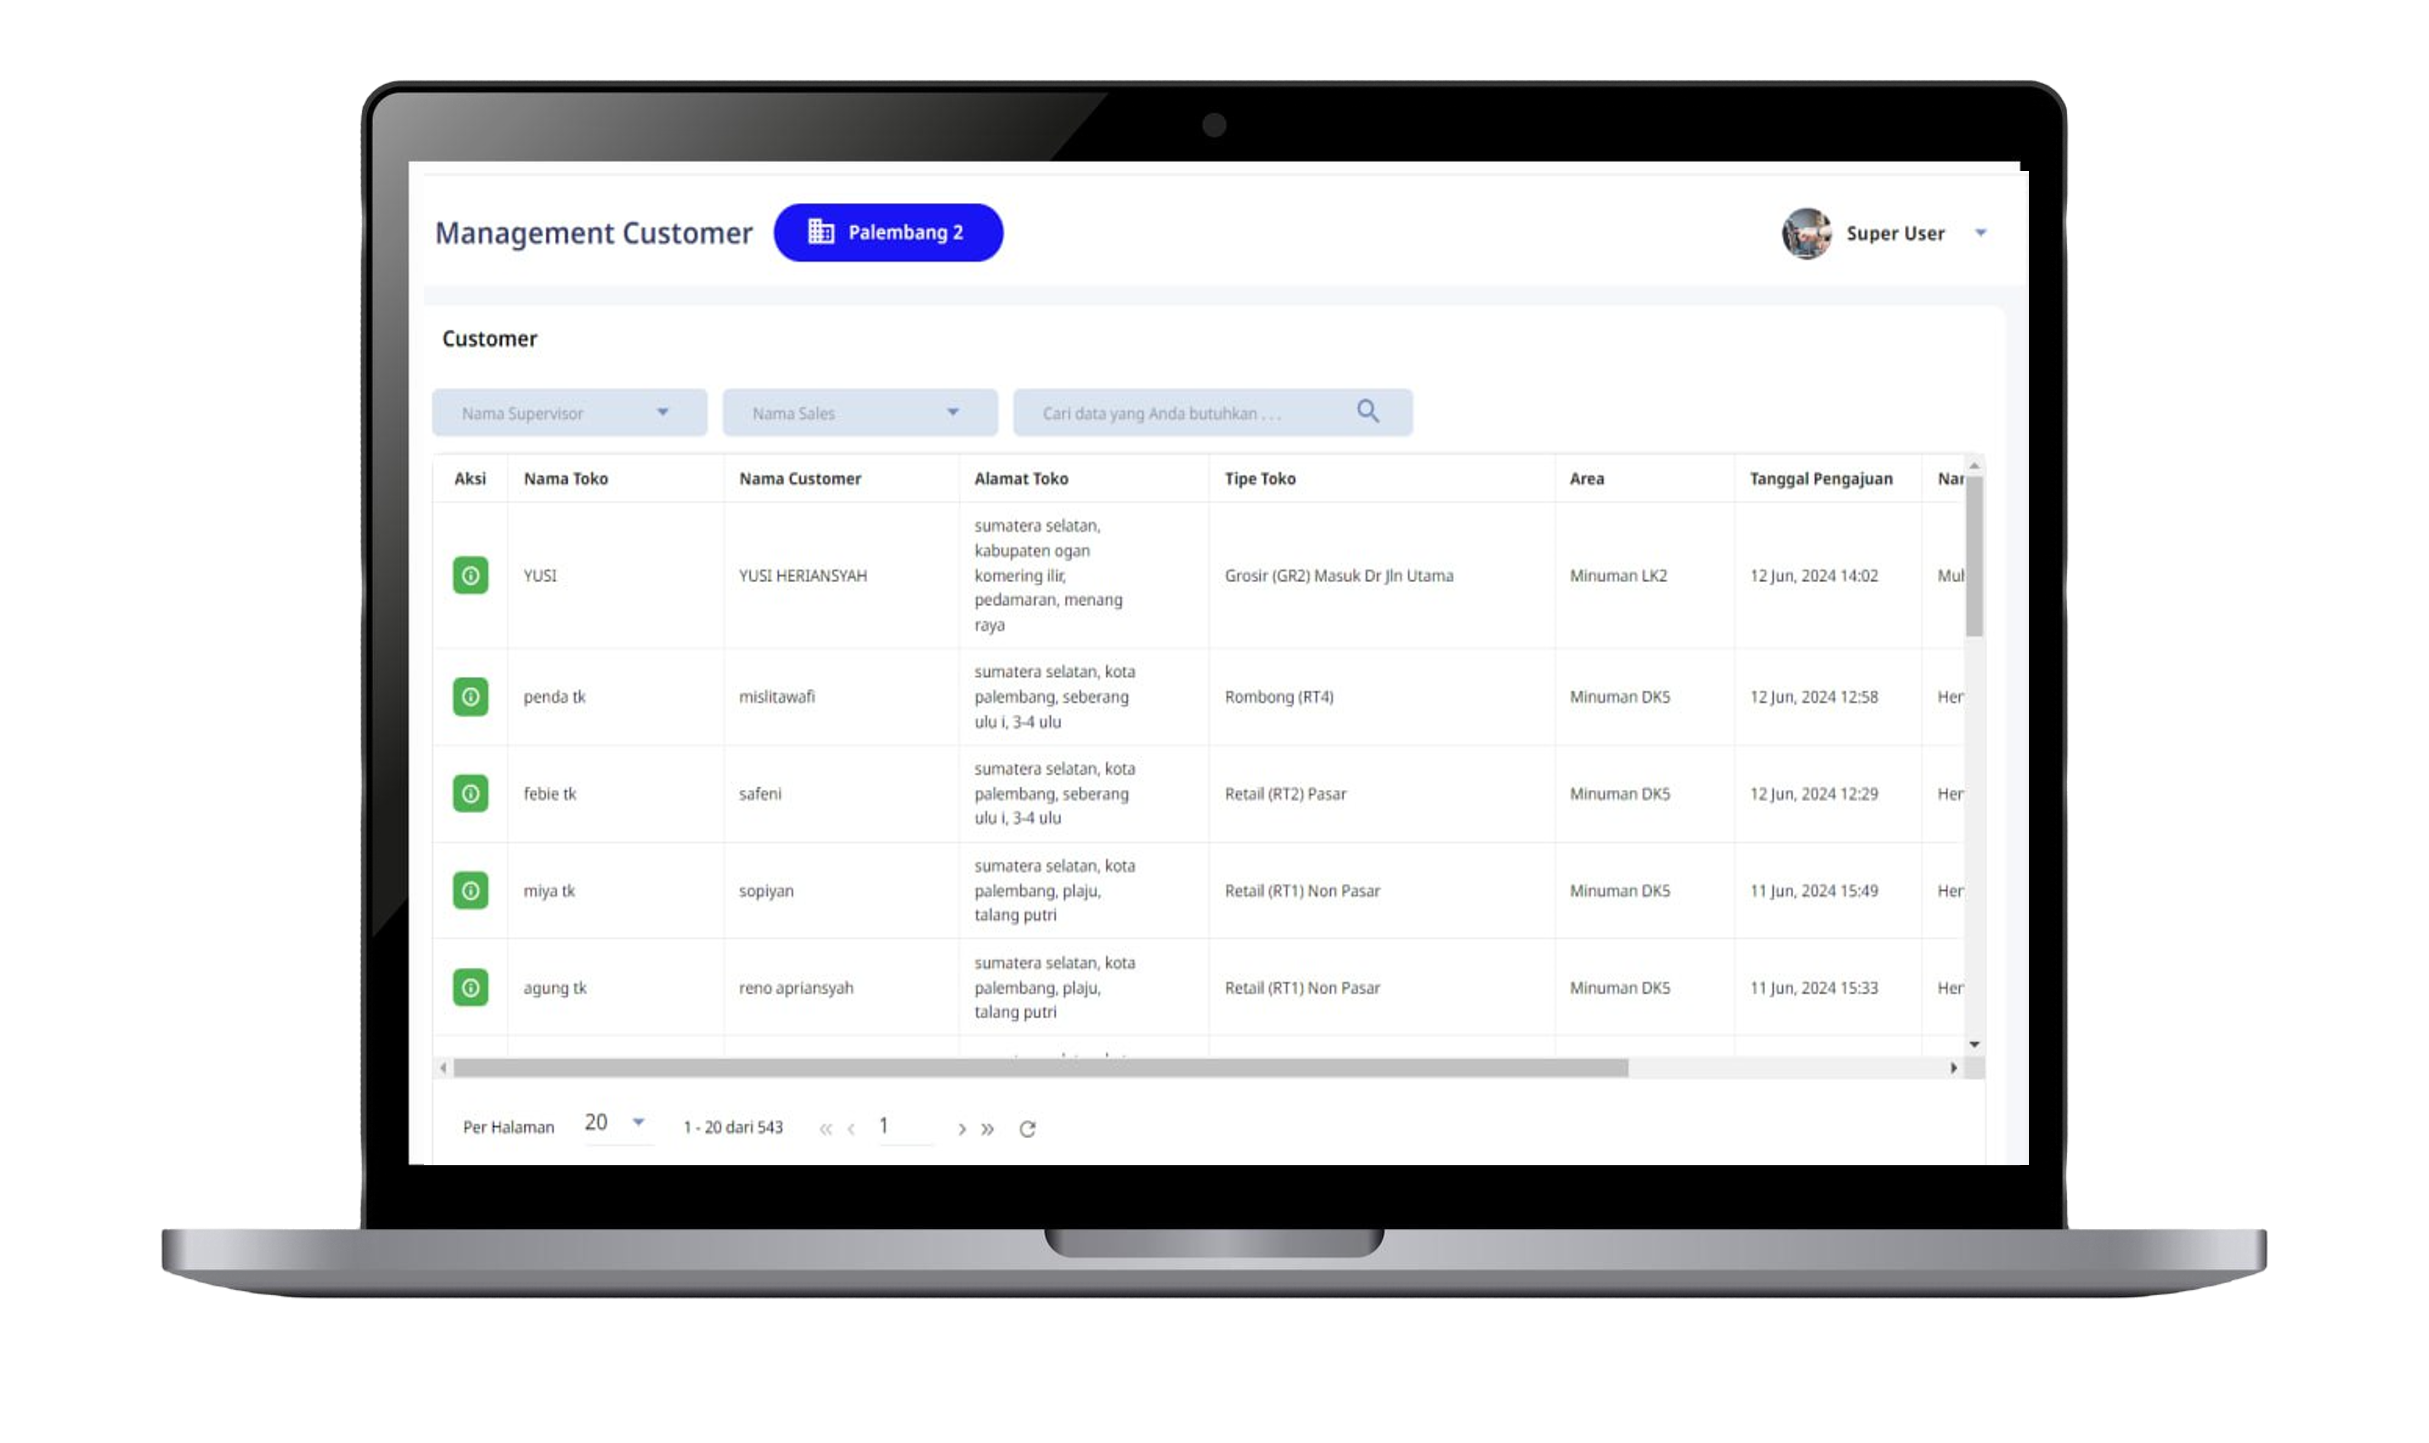Expand the Nama Sales dropdown
Viewport: 2429px width, 1443px height.
(x=859, y=412)
